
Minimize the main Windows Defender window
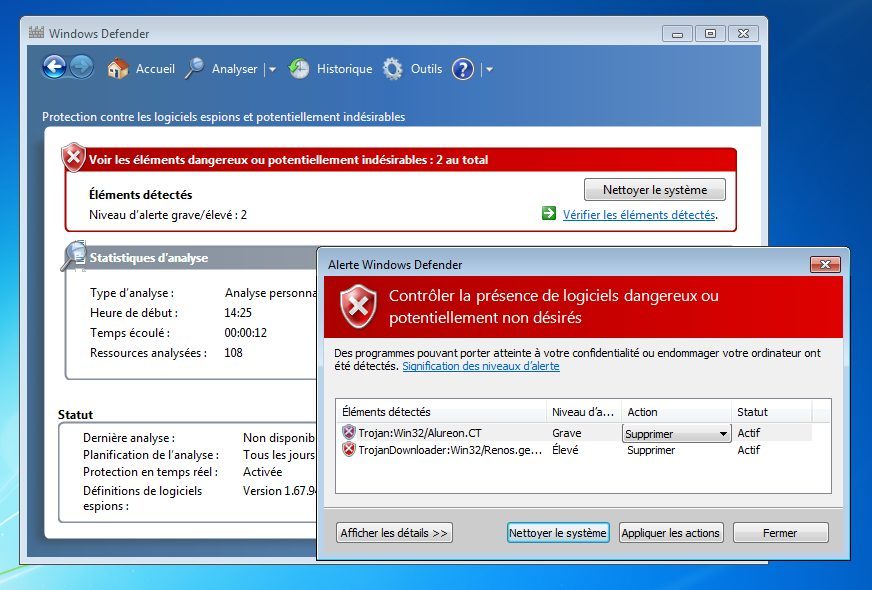click(677, 34)
